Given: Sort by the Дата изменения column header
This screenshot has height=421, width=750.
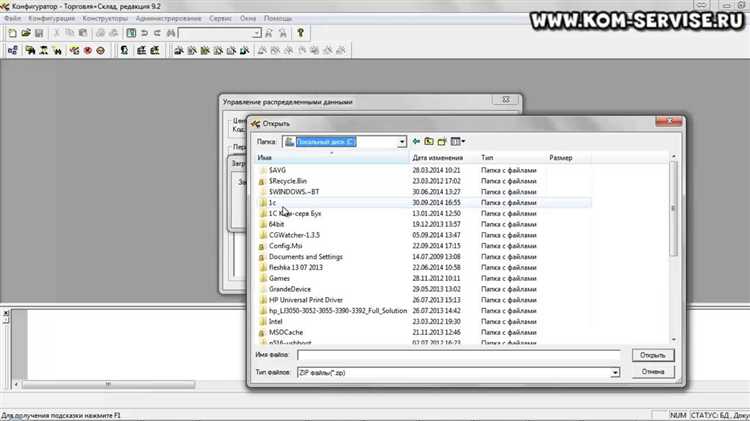Looking at the screenshot, I should coord(443,157).
